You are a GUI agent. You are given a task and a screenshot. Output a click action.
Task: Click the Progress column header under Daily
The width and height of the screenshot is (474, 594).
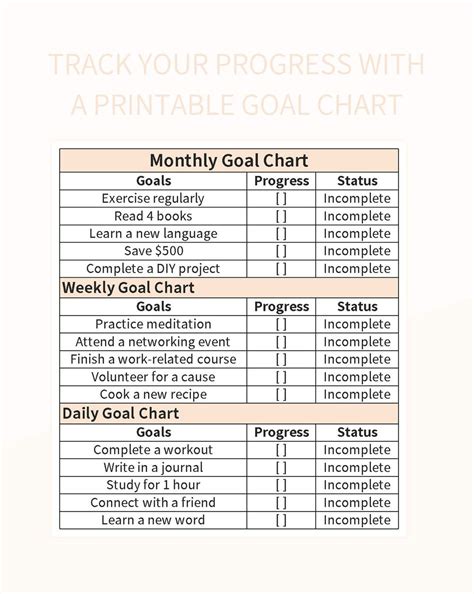click(x=281, y=432)
